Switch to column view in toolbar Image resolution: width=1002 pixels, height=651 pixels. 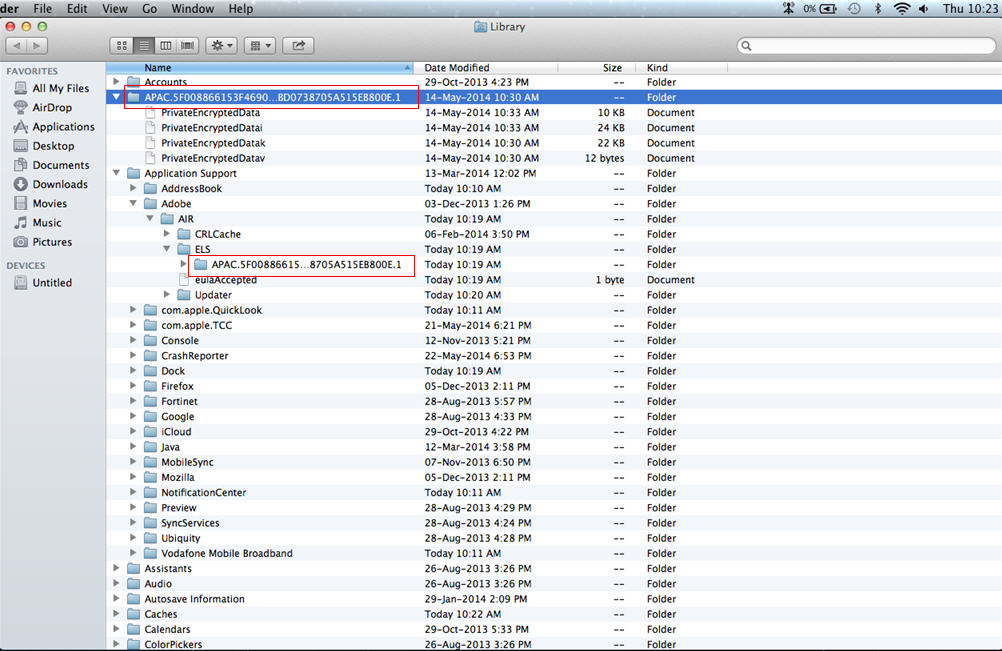165,46
